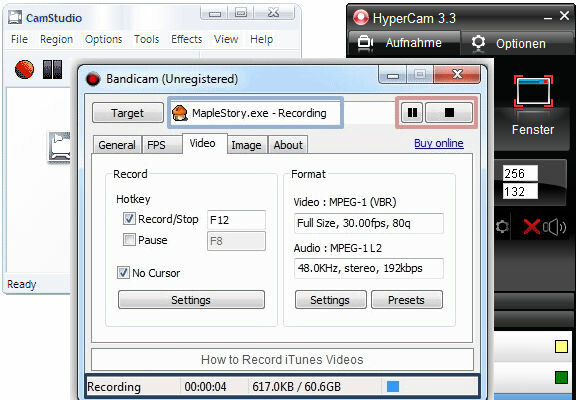Click the HyperCam field showing 256
This screenshot has height=400, width=580.
(x=520, y=173)
